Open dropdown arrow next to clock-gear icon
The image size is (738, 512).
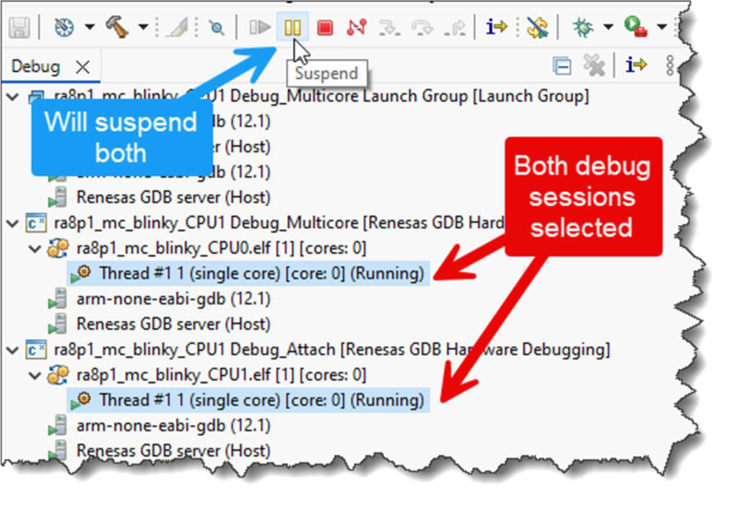coord(89,27)
